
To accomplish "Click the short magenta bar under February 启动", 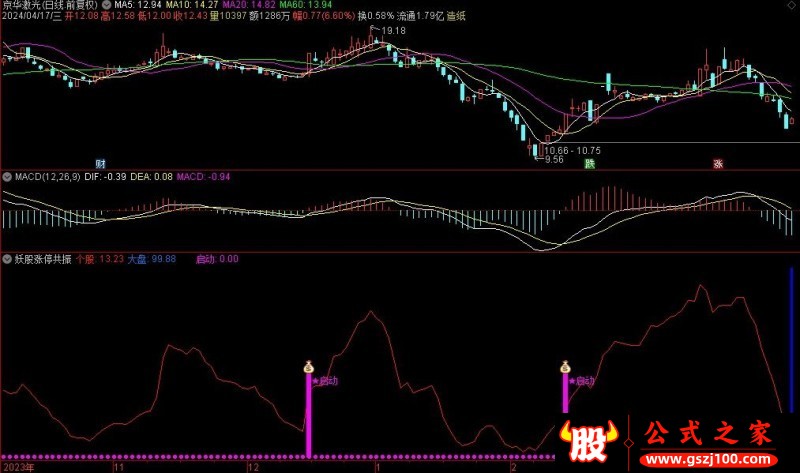I will [x=565, y=392].
